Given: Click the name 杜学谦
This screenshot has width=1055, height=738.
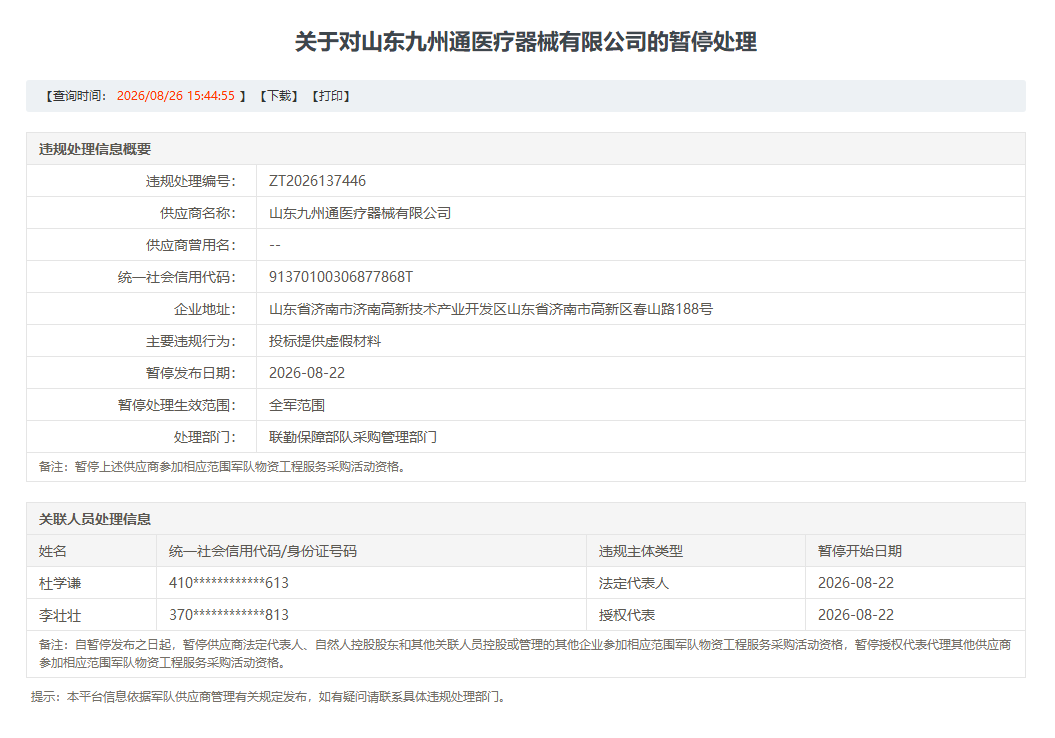Looking at the screenshot, I should 60,583.
